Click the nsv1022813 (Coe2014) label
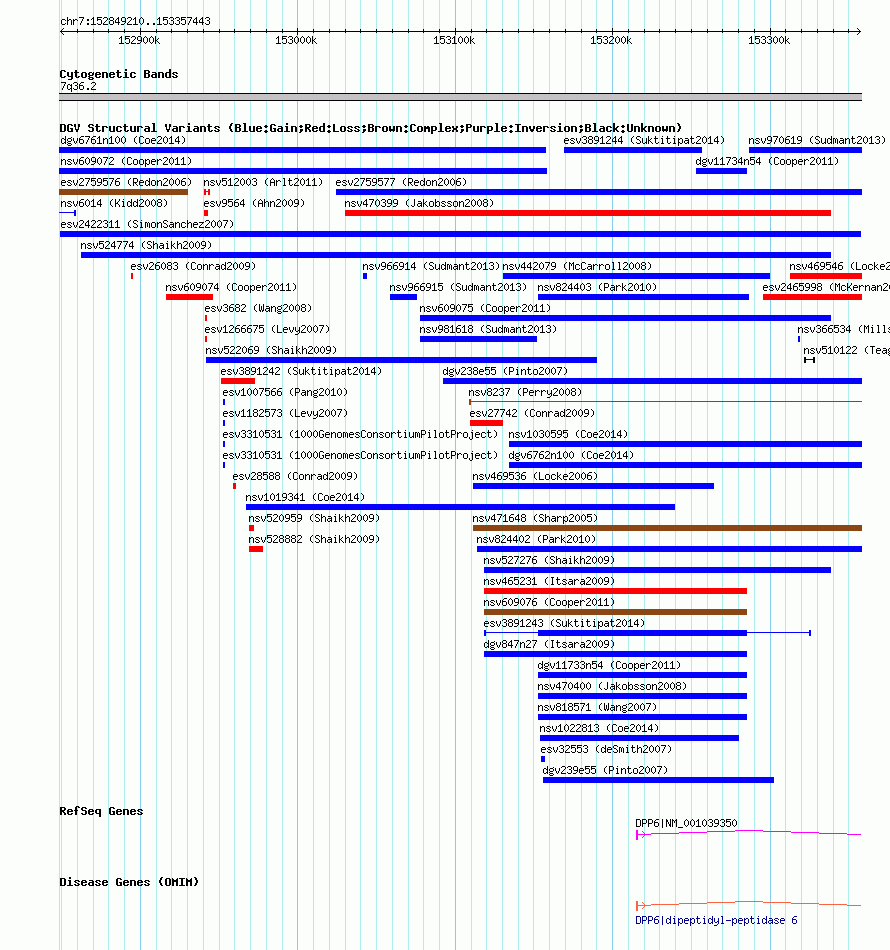Image resolution: width=890 pixels, height=950 pixels. coord(599,728)
